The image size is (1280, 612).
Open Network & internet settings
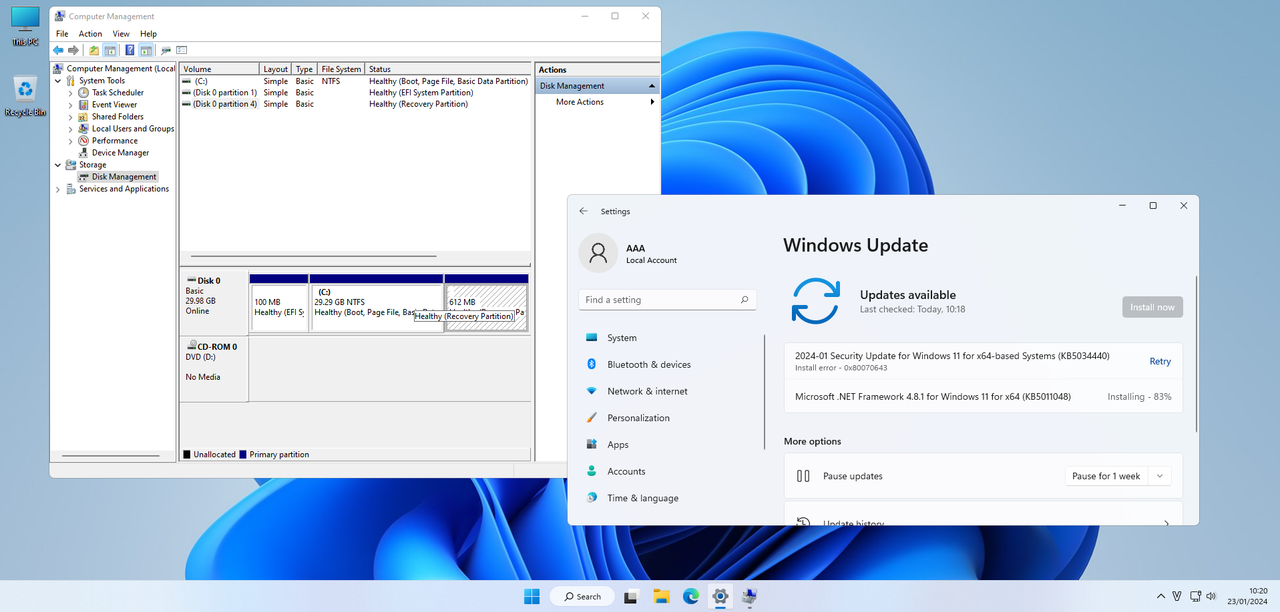point(670,391)
